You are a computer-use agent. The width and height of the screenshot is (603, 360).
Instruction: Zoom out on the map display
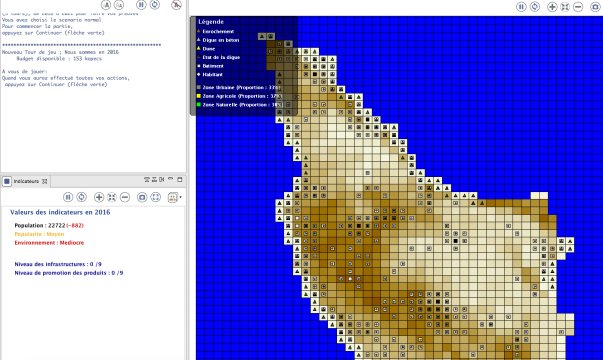click(578, 7)
